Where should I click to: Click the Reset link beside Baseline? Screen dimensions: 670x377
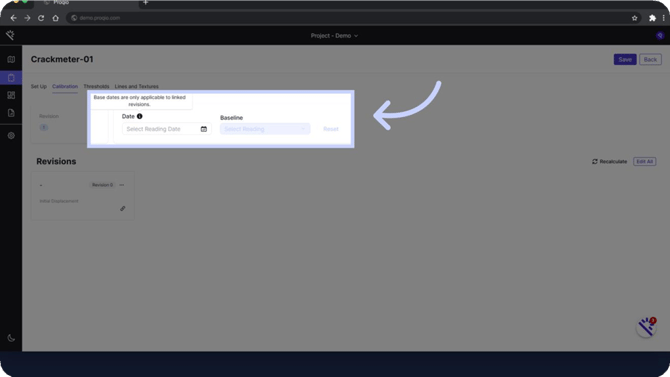click(x=331, y=129)
